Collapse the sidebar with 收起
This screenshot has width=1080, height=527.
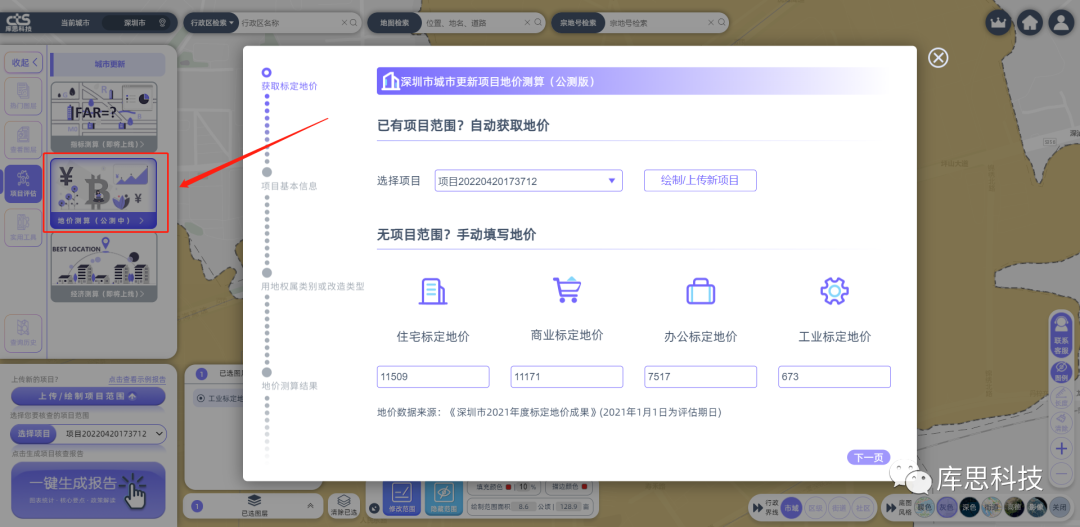(23, 62)
